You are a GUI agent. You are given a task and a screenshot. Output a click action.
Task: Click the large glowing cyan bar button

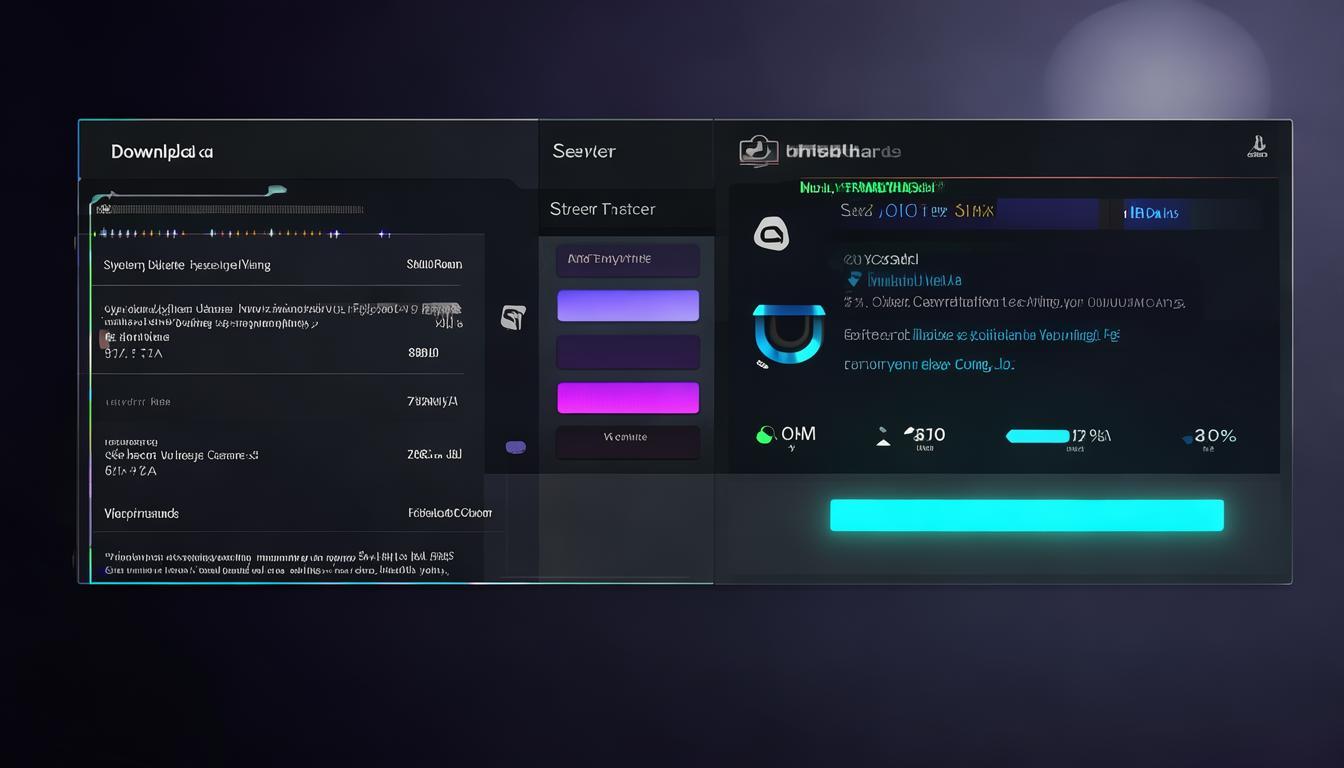pos(1027,515)
